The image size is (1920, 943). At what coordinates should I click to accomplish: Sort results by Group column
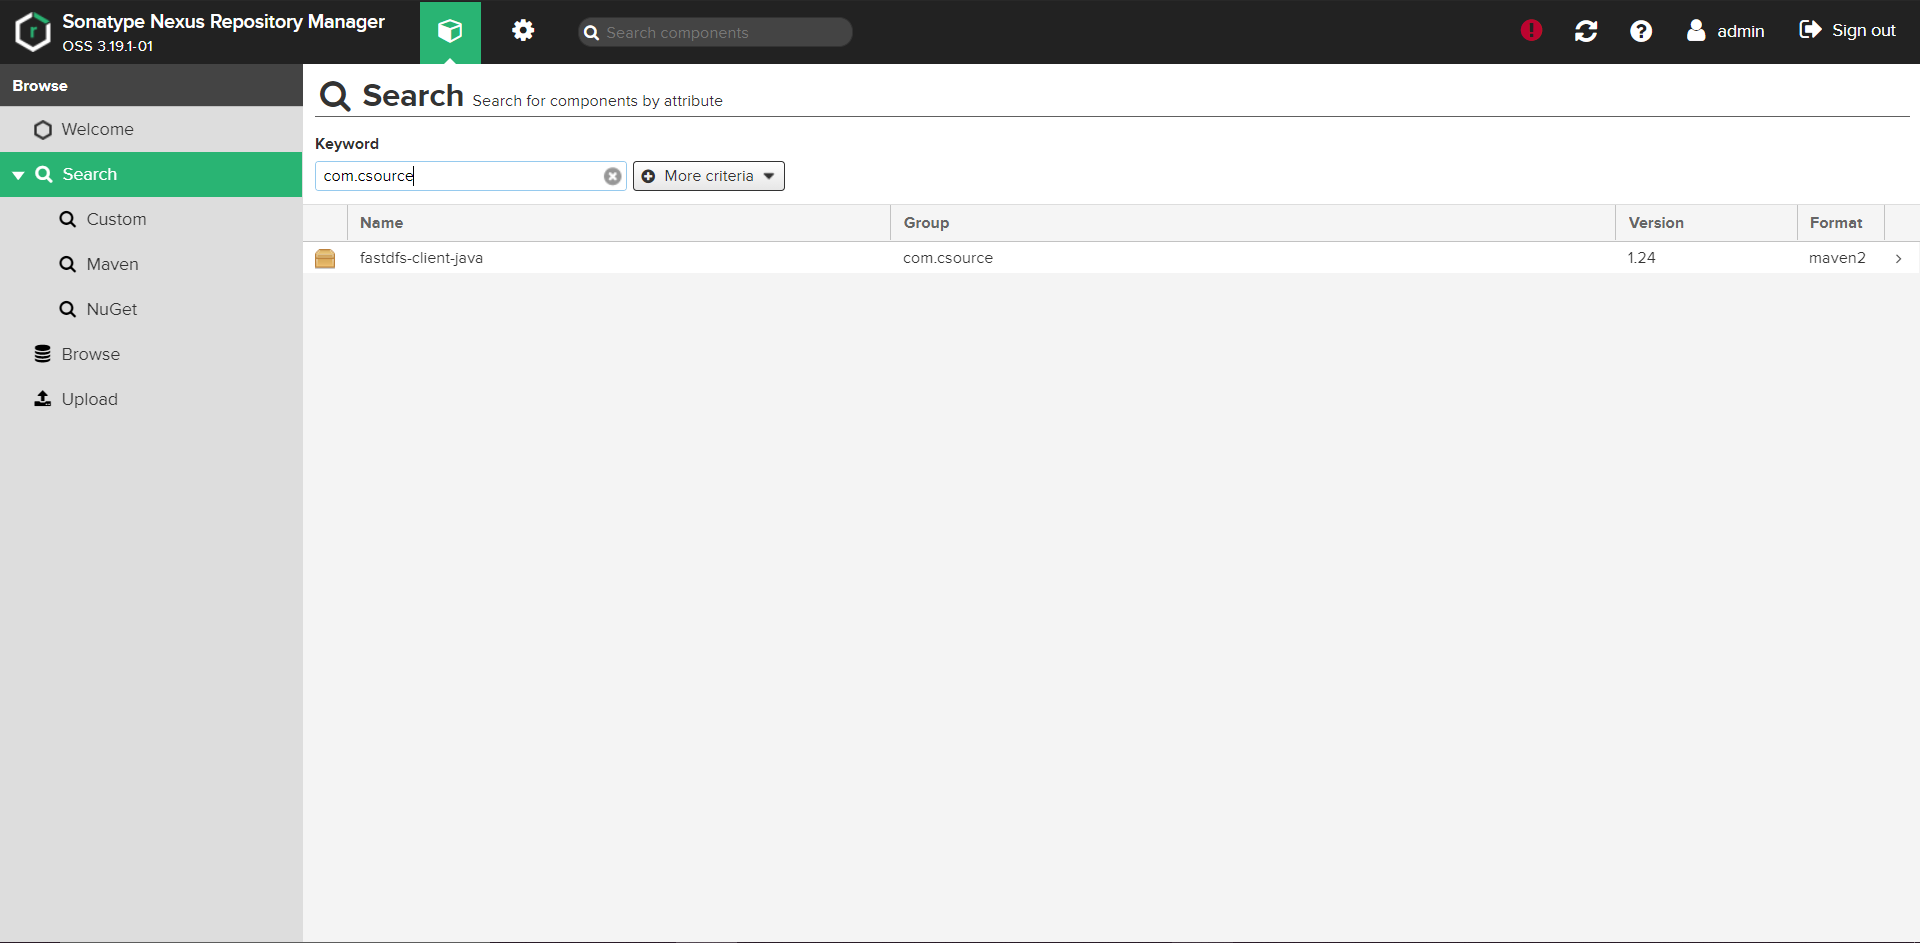[x=1253, y=223]
